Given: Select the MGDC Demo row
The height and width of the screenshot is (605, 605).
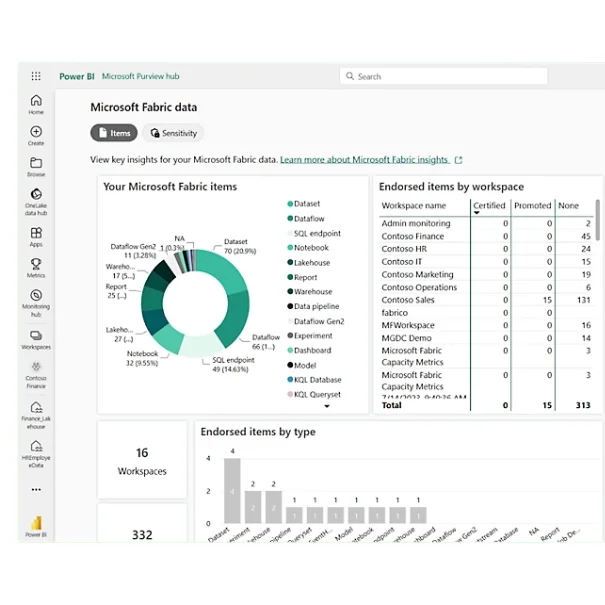Looking at the screenshot, I should coord(486,338).
